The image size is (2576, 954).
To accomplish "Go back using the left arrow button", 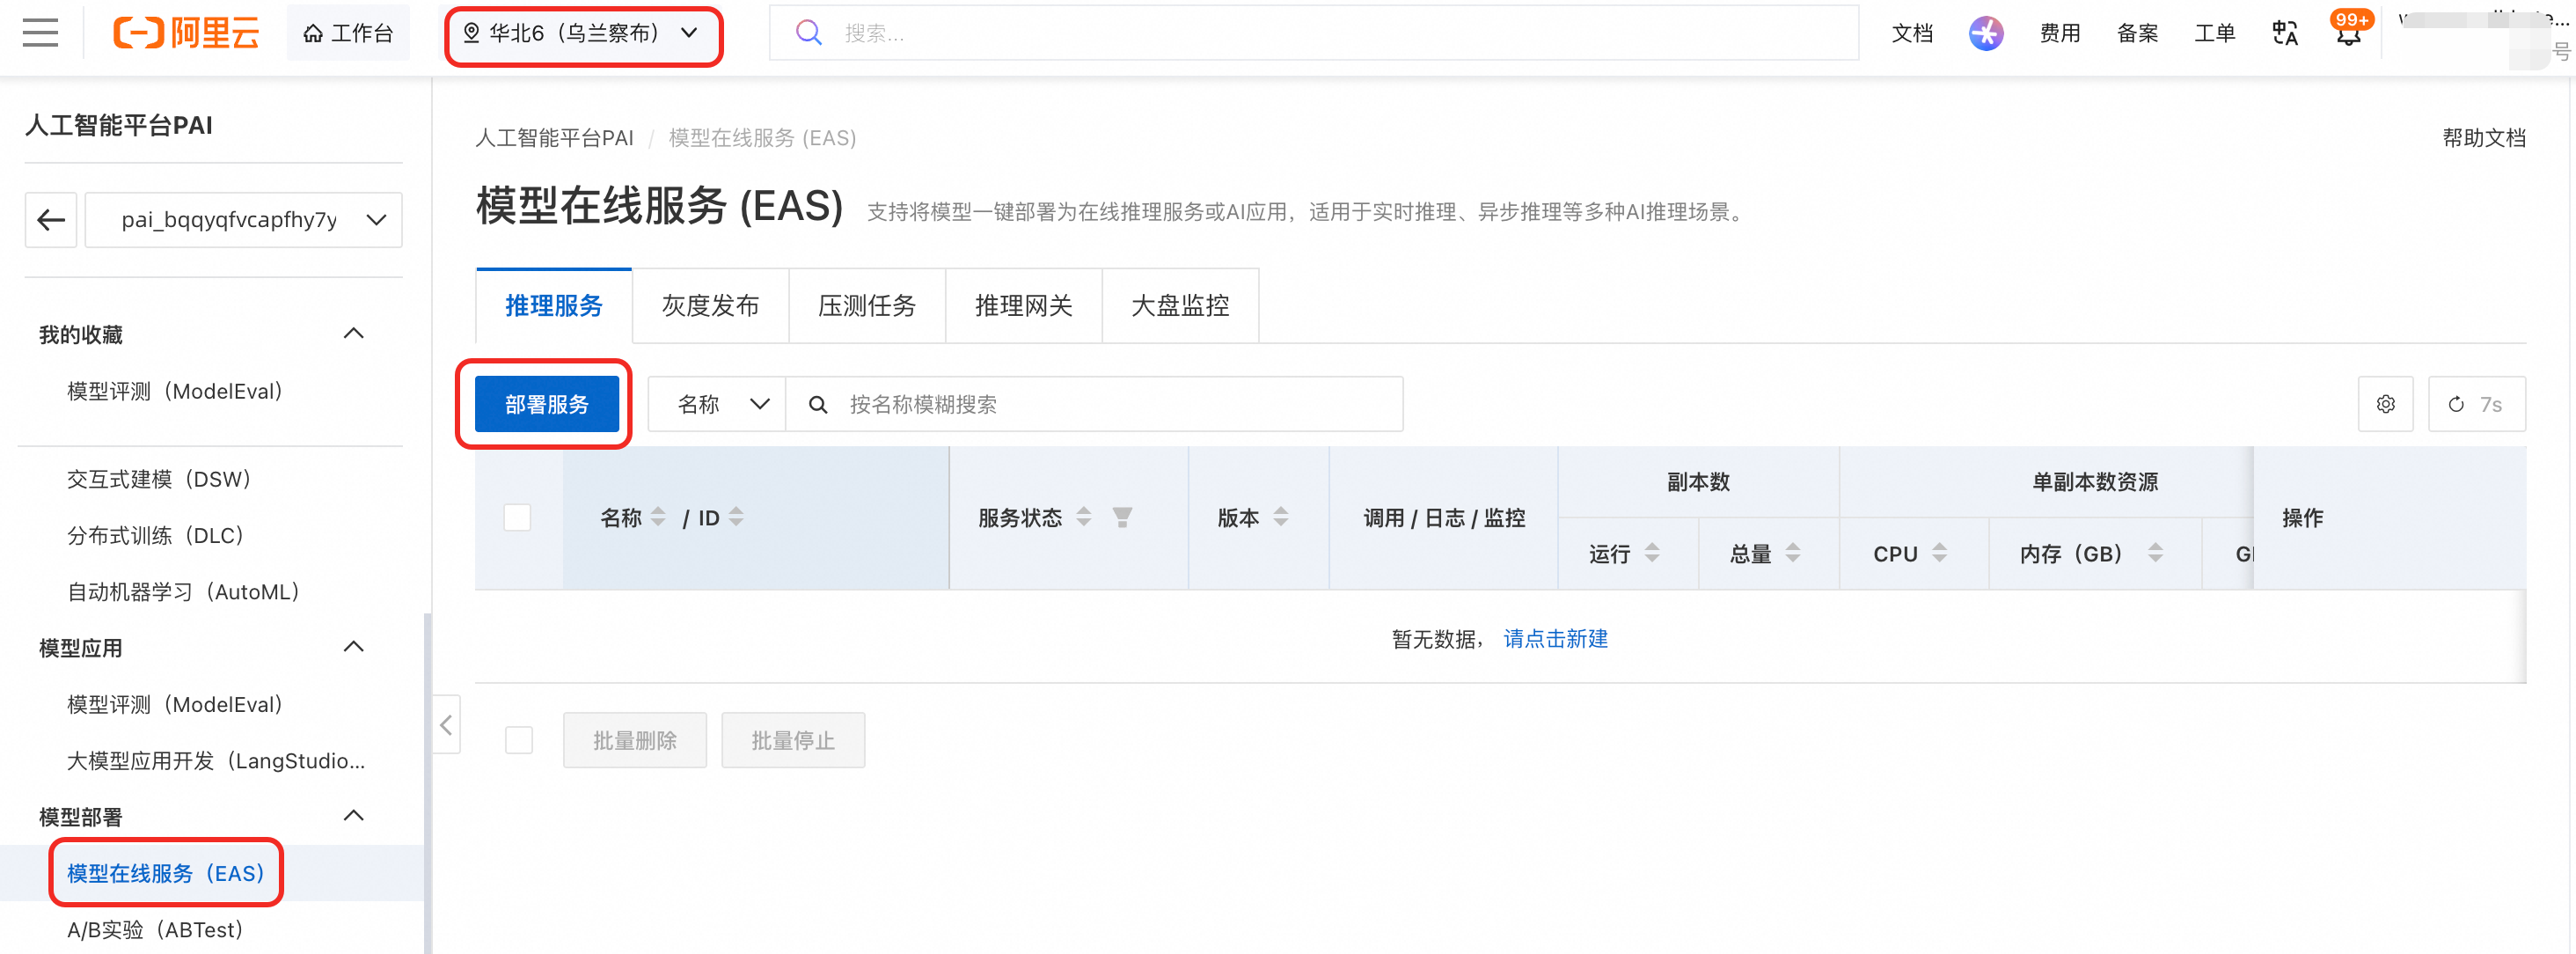I will pos(51,219).
